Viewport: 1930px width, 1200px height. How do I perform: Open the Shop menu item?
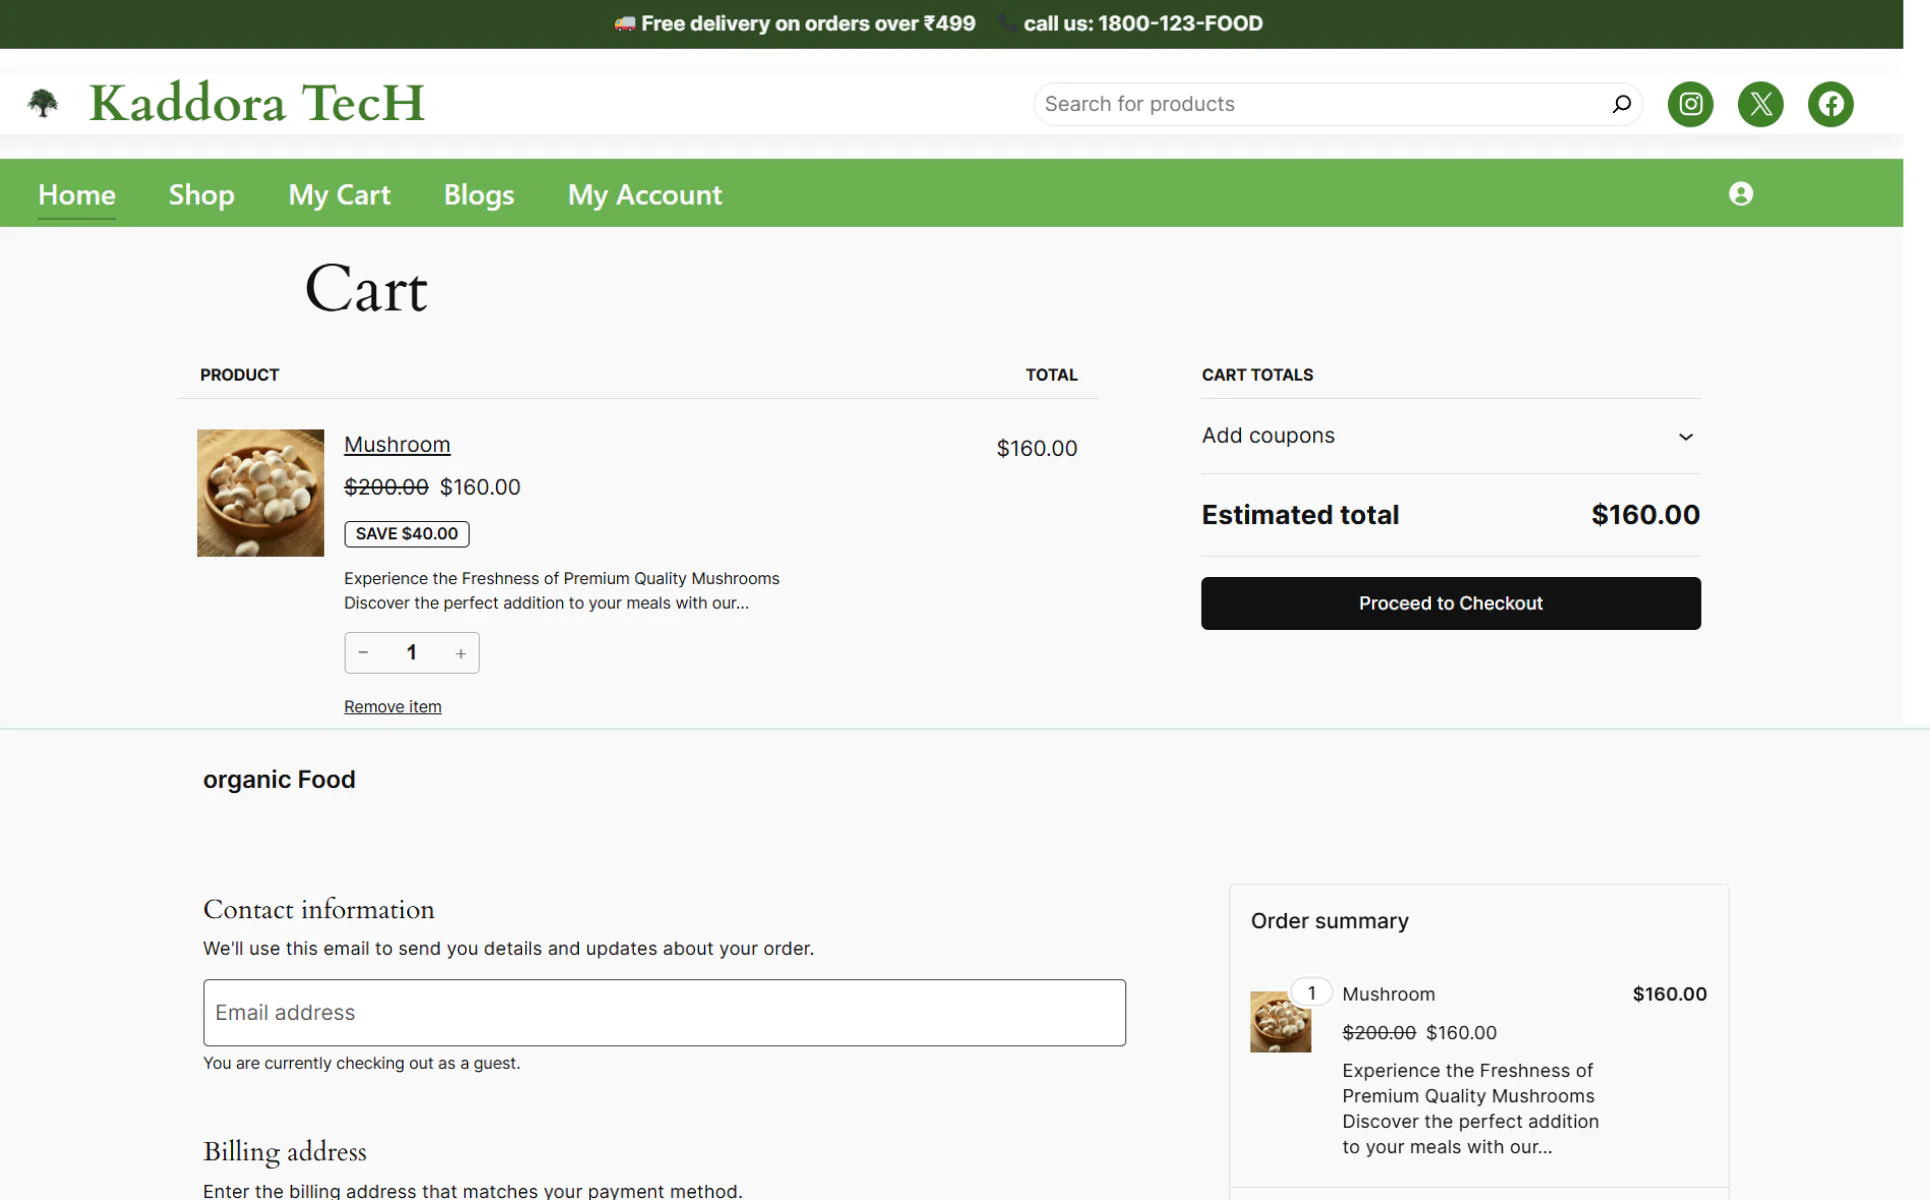coord(201,195)
